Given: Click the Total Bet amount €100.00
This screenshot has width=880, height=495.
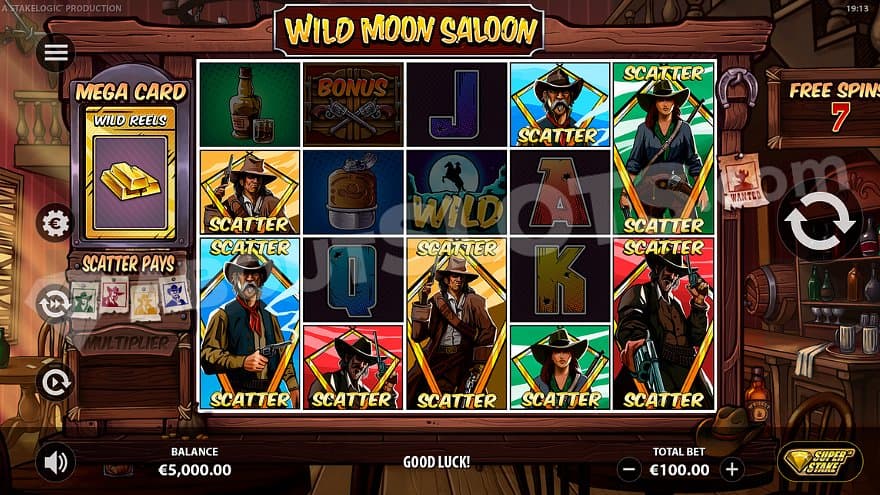Looking at the screenshot, I should (679, 470).
